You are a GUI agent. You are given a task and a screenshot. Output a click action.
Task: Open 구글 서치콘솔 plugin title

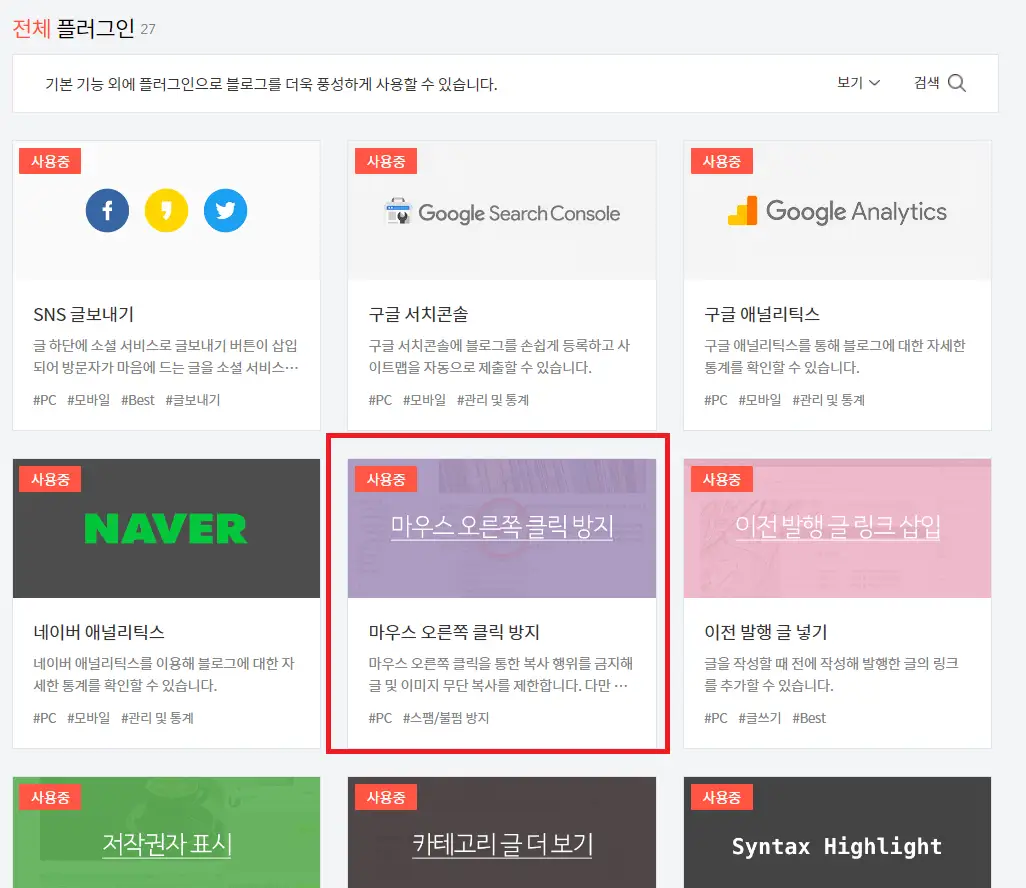pos(418,314)
